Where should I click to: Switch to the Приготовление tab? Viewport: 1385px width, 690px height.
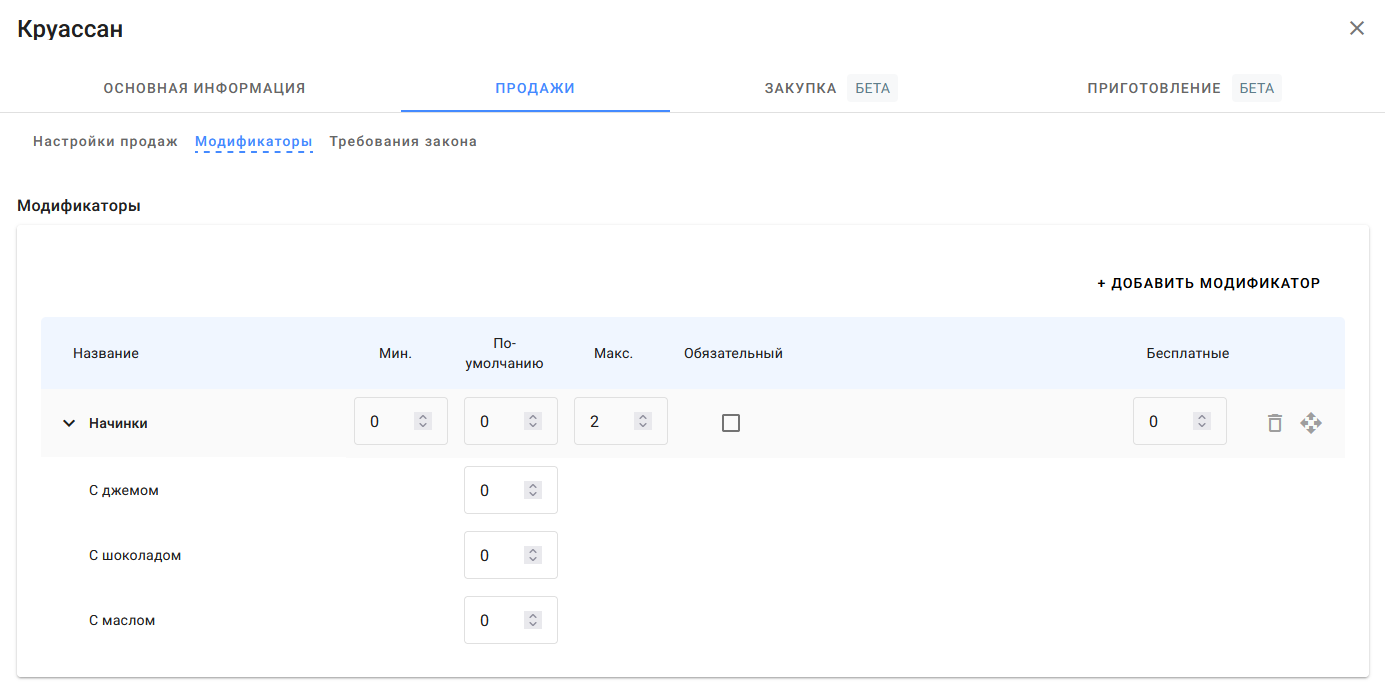(1154, 88)
